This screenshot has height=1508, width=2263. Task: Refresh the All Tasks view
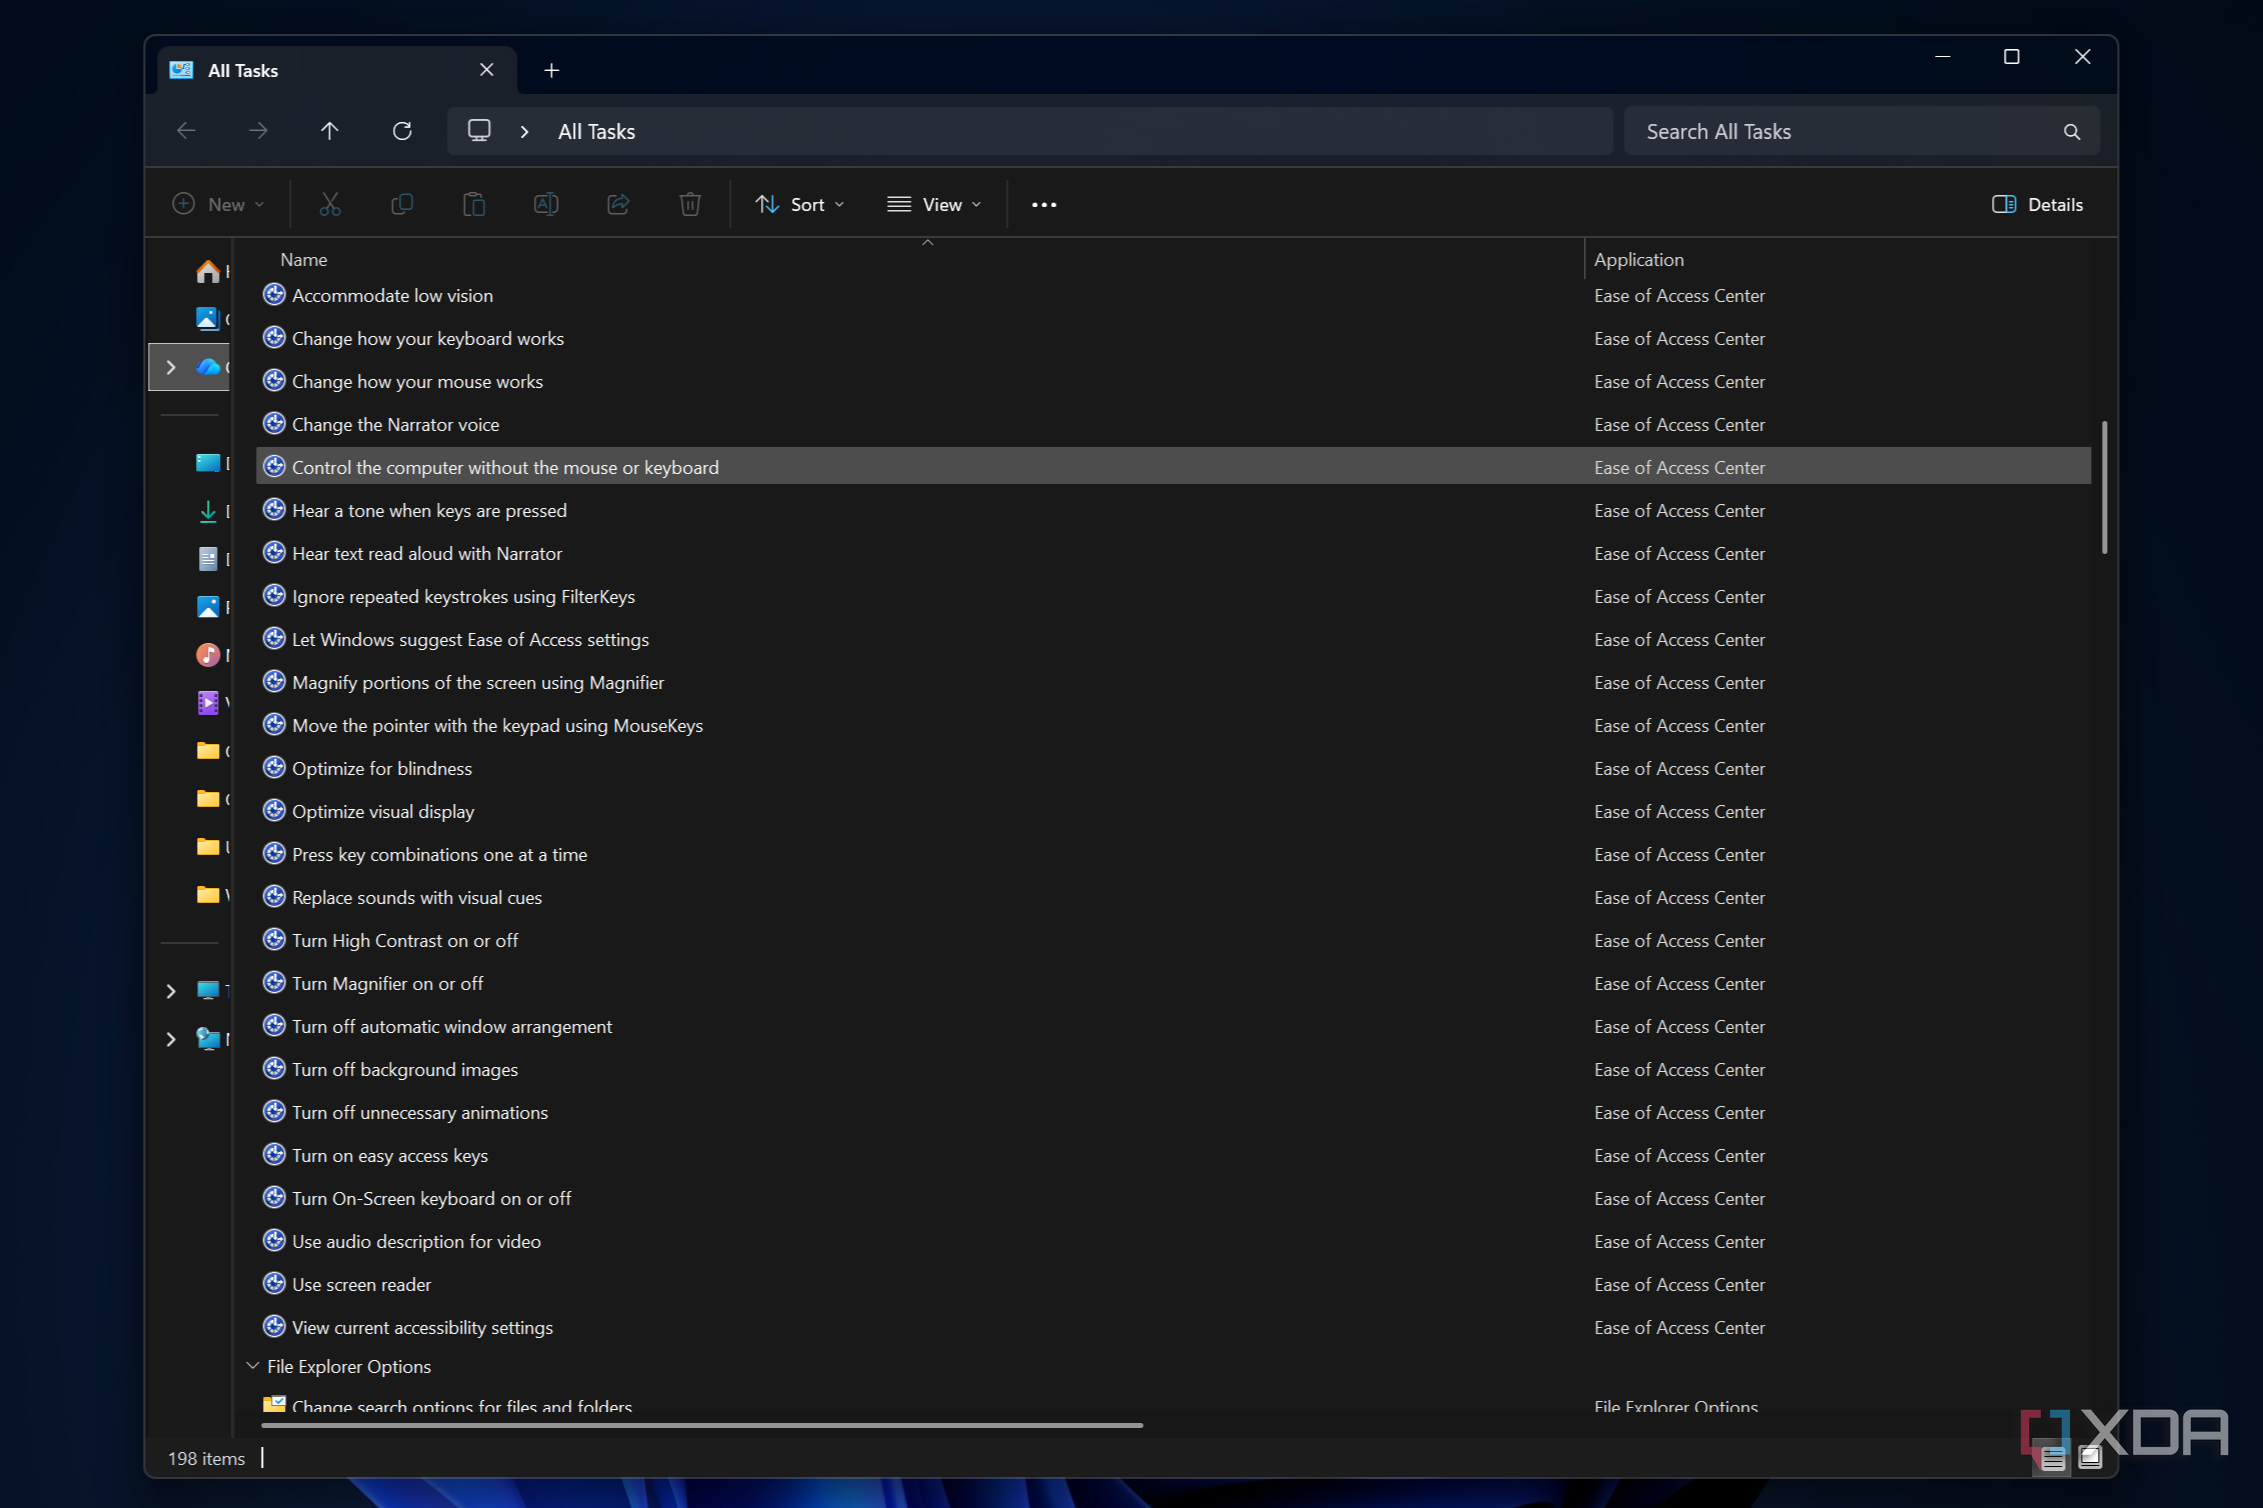(402, 131)
